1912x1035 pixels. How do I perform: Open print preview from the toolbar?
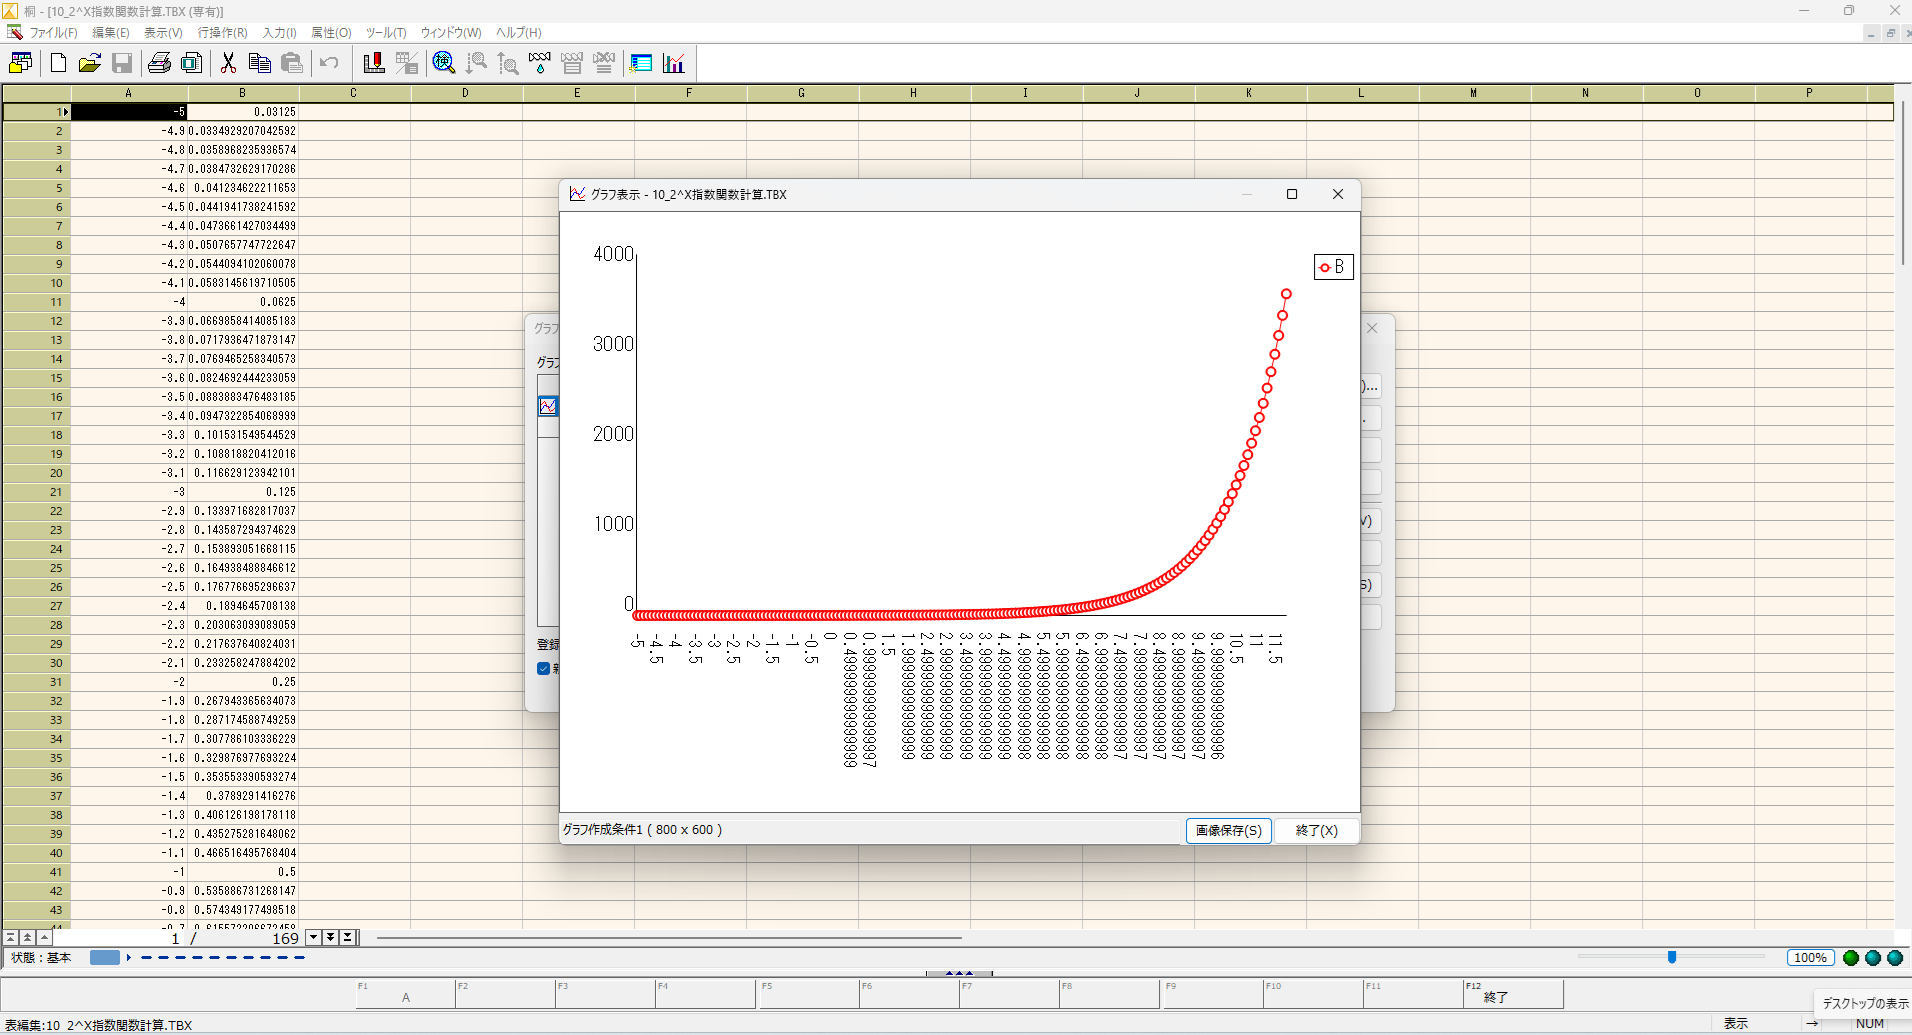click(191, 63)
